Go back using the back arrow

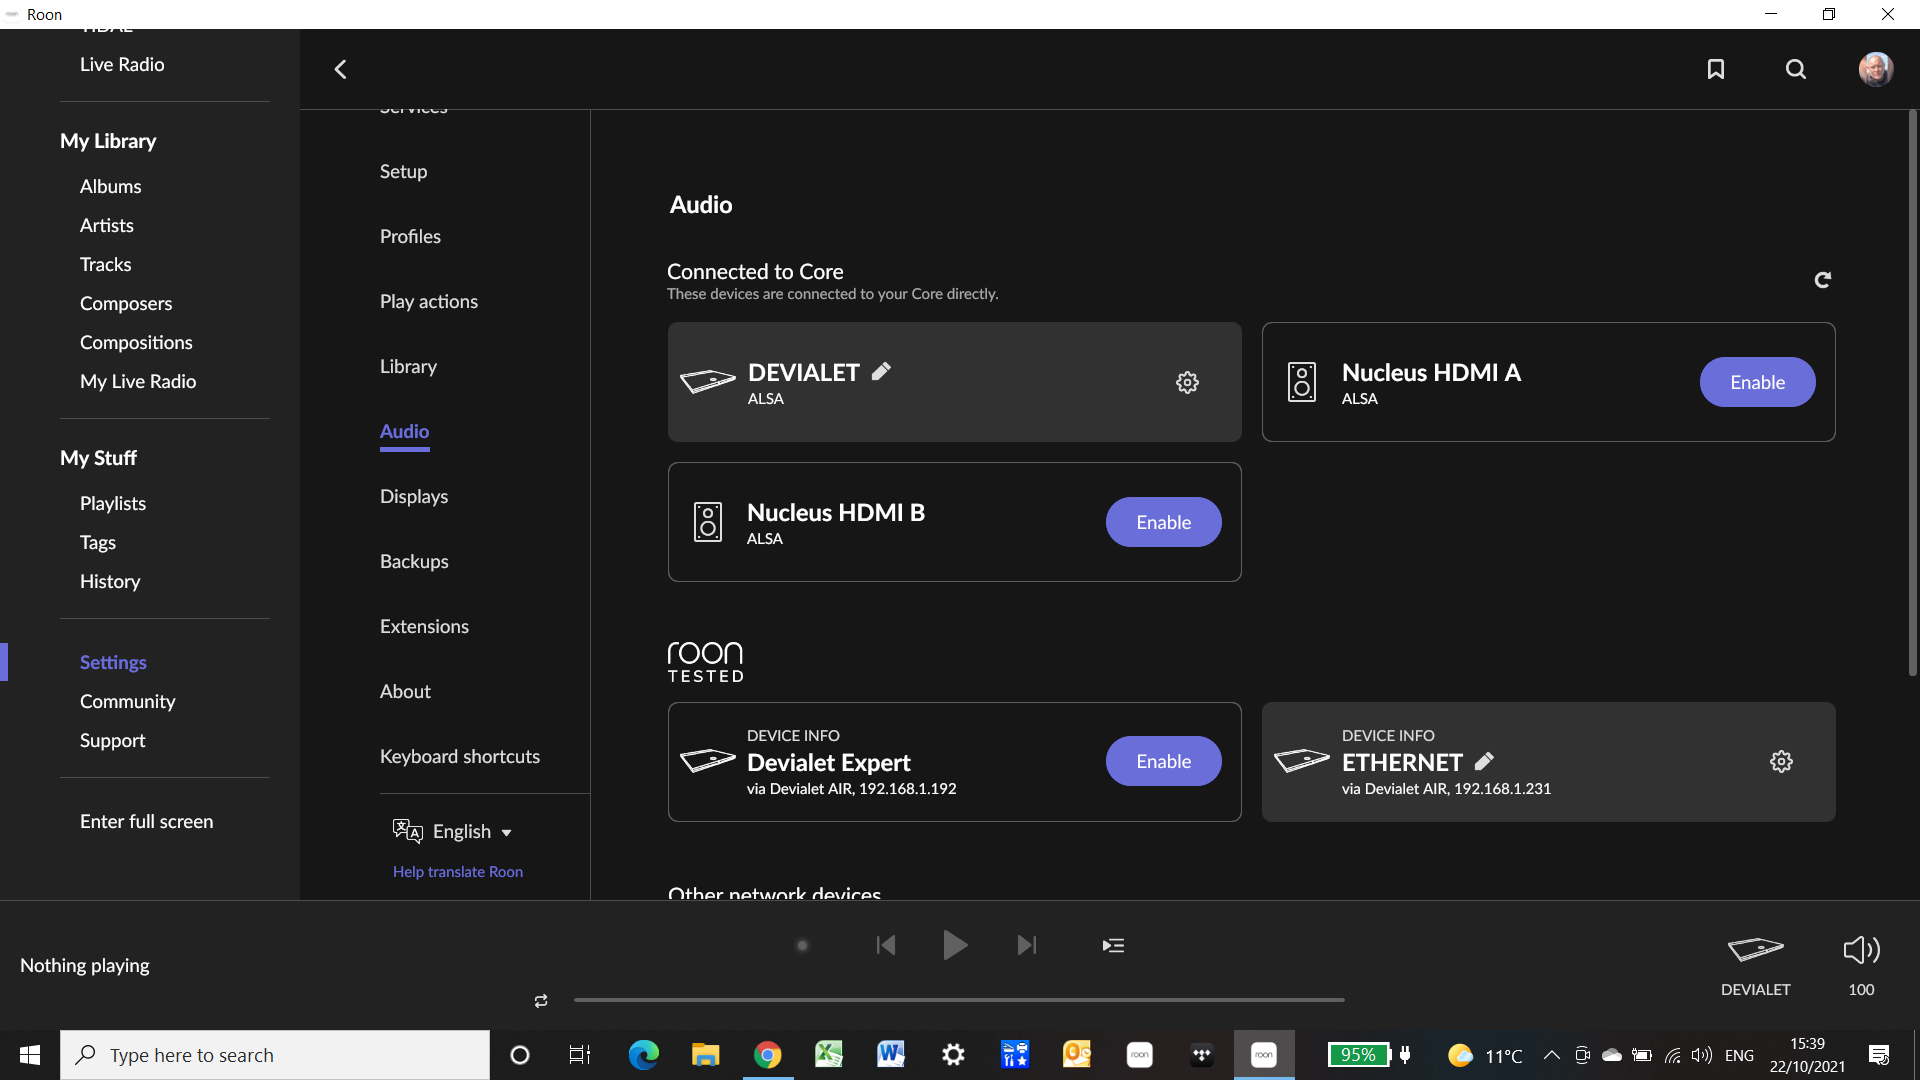click(340, 69)
